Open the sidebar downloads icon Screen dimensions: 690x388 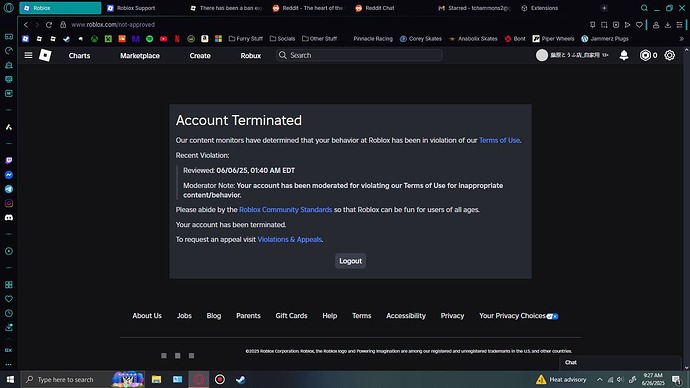(9, 328)
